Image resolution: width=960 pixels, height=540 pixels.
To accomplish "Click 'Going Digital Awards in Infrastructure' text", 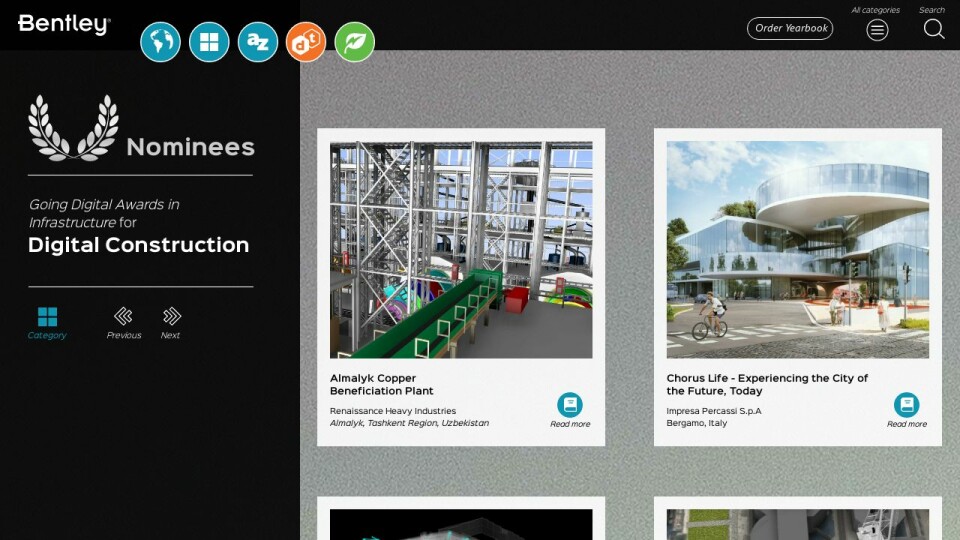I will (104, 213).
